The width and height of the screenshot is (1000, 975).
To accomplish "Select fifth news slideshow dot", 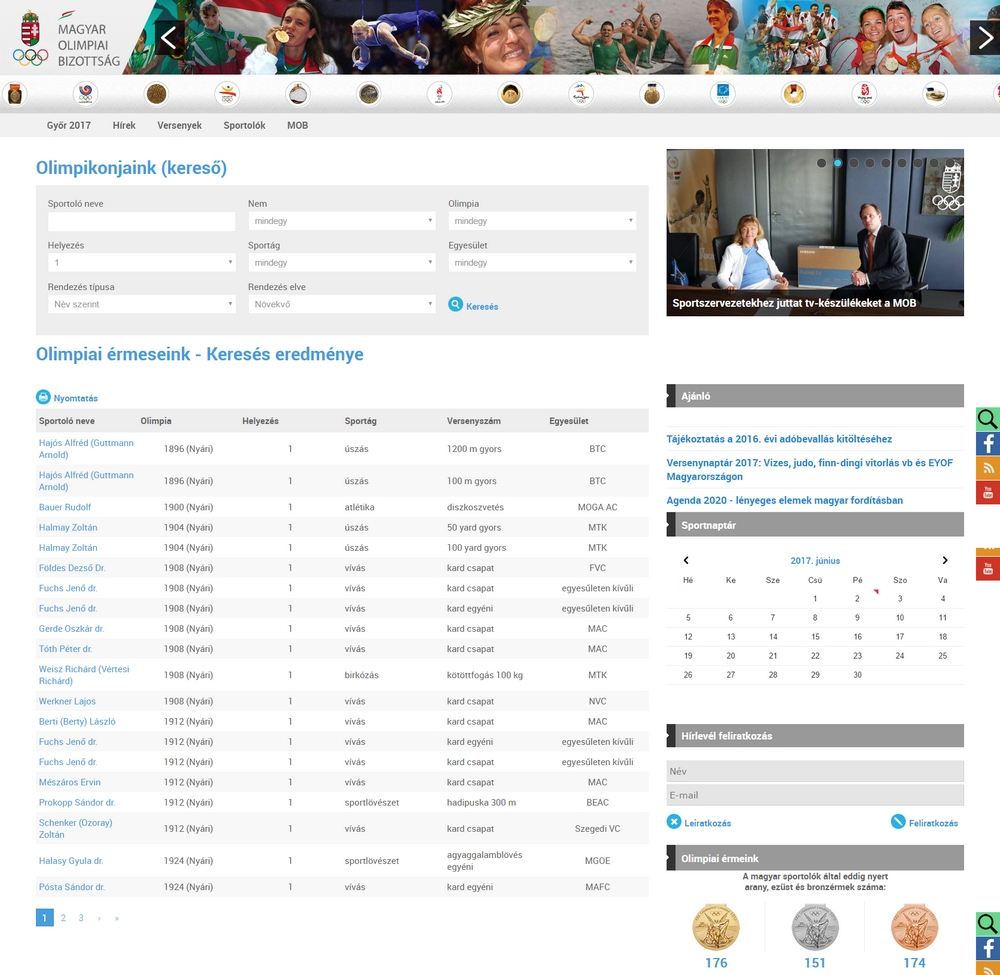I will tap(886, 163).
